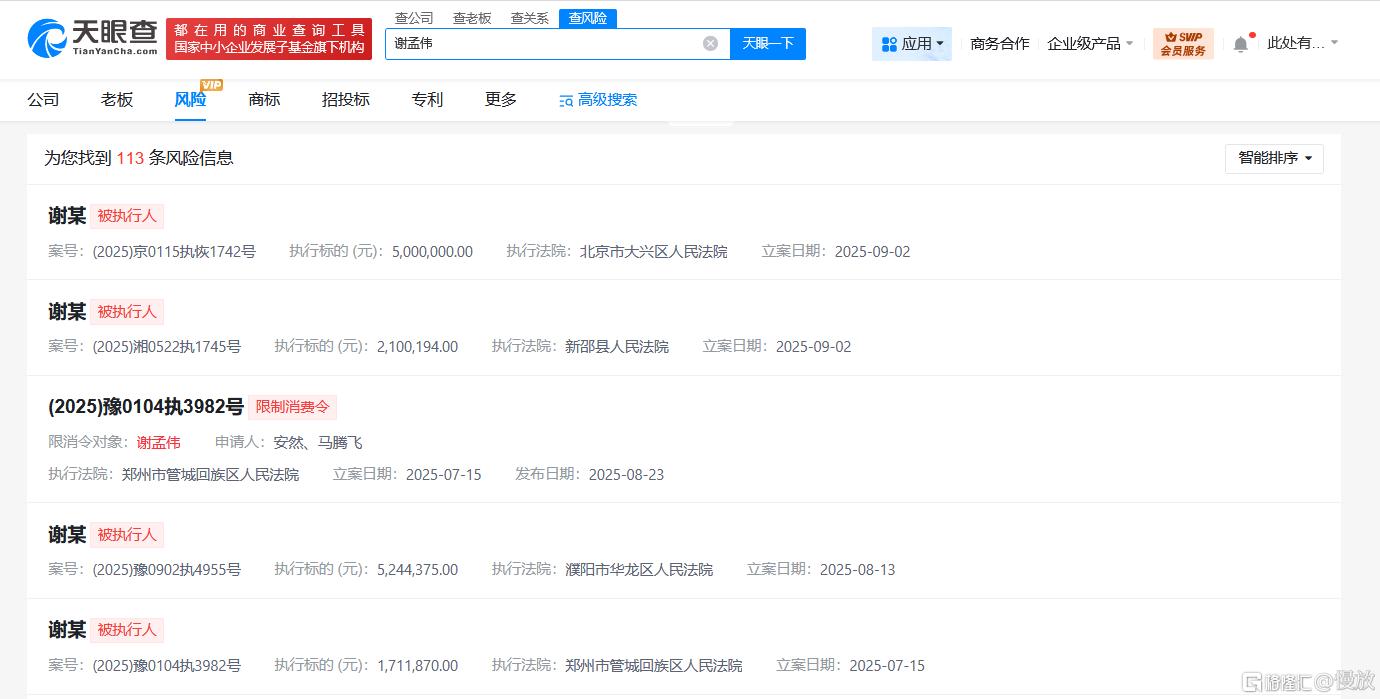Switch to the 查老板 search tab
Screen dimensions: 1380x699
[x=472, y=18]
